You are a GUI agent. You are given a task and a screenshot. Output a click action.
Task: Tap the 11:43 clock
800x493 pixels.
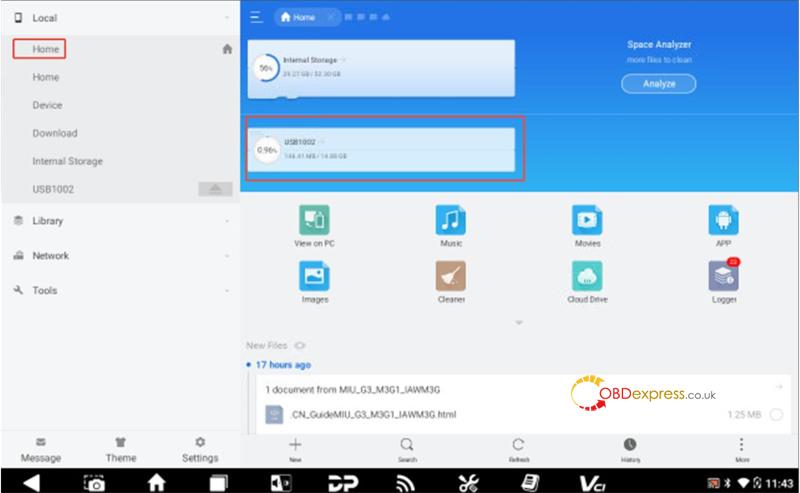pos(779,483)
